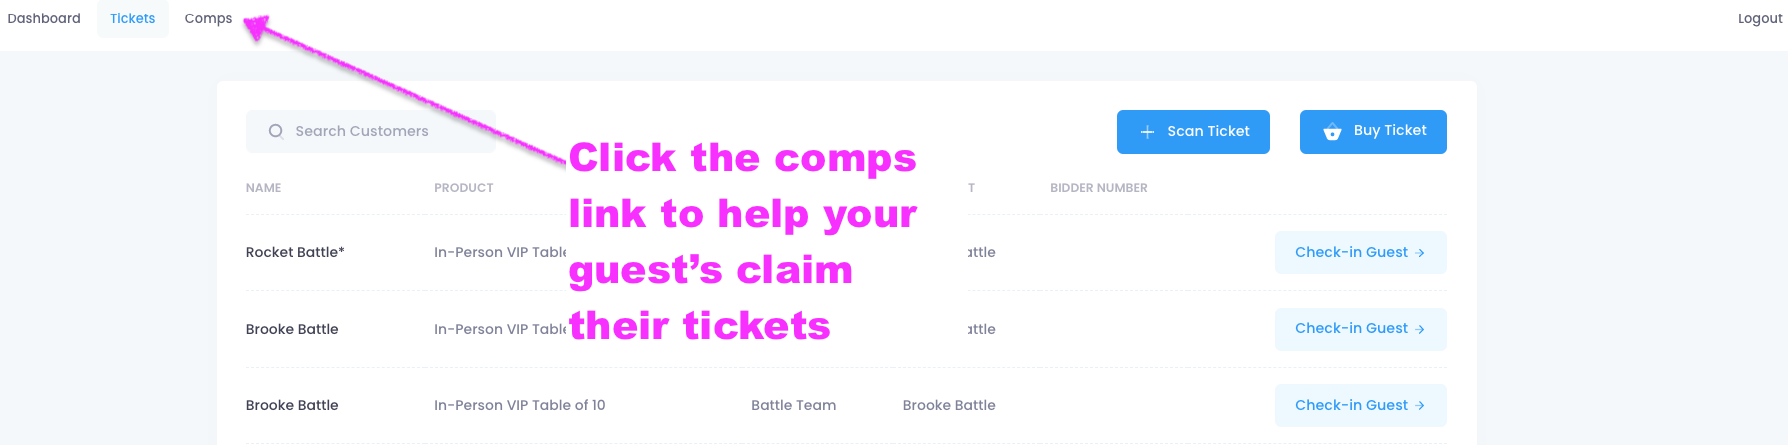Click the Buy Ticket button label
1788x445 pixels.
click(1390, 131)
